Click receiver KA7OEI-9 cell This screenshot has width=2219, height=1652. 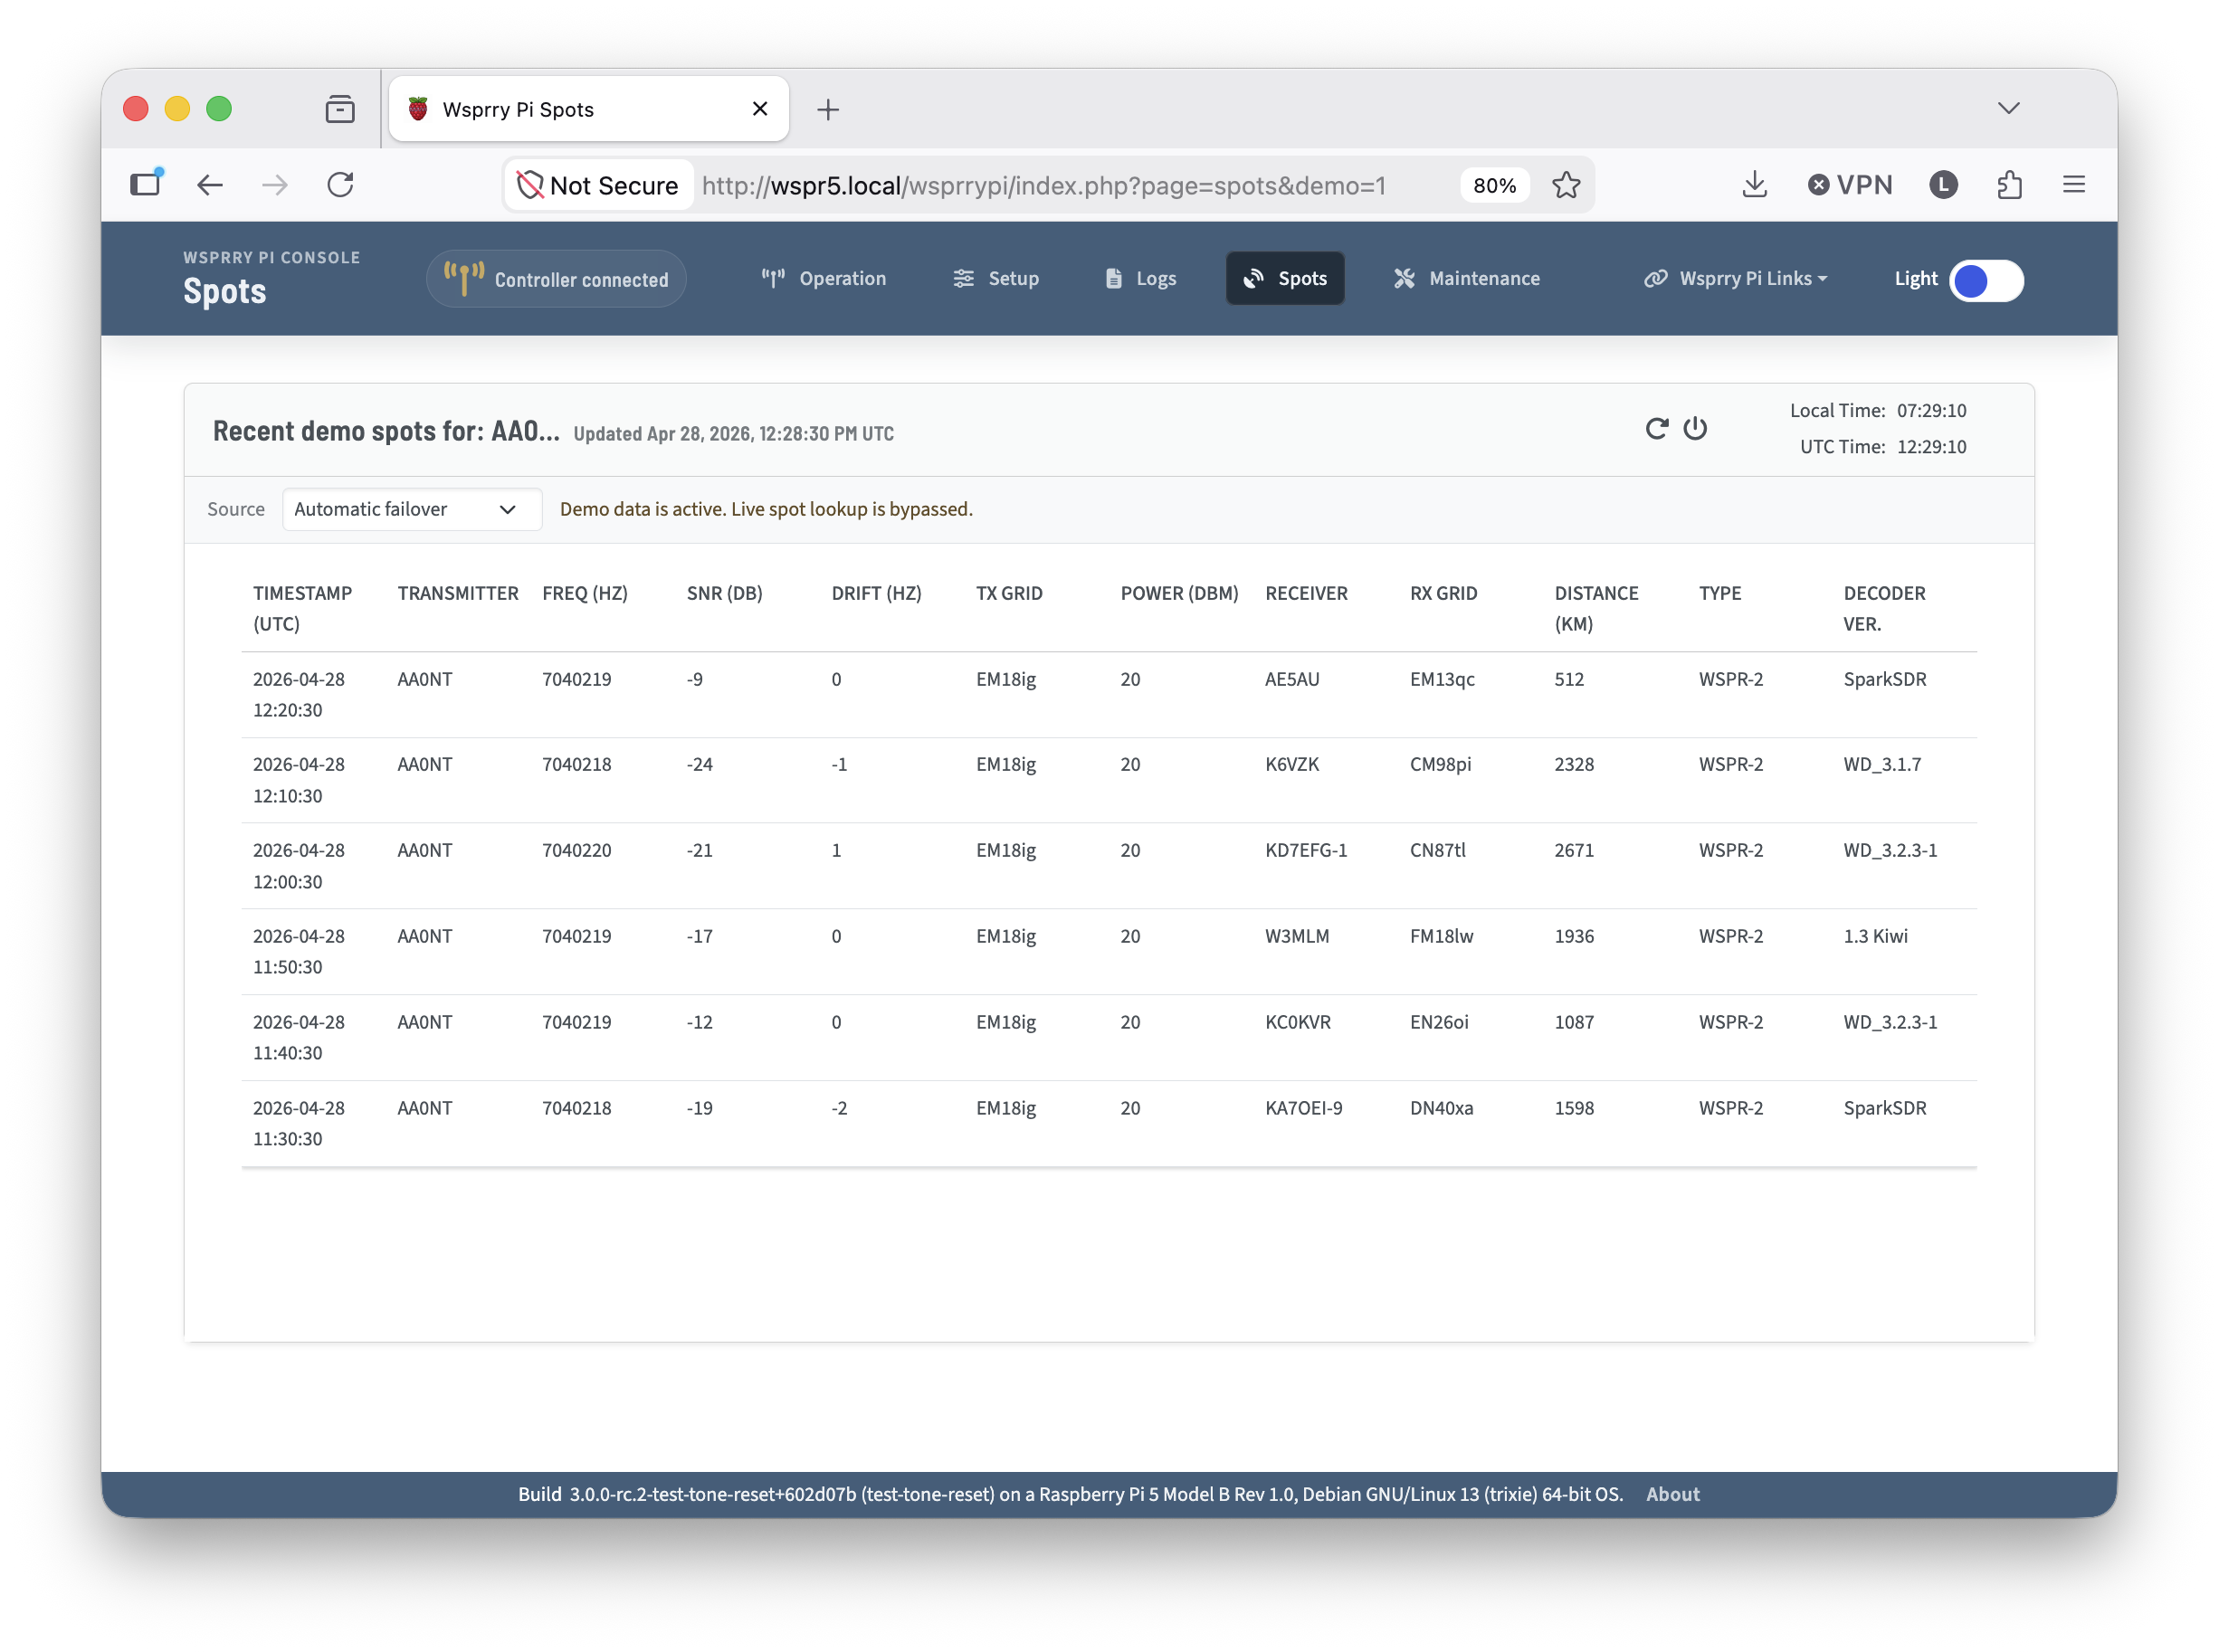(1304, 1108)
